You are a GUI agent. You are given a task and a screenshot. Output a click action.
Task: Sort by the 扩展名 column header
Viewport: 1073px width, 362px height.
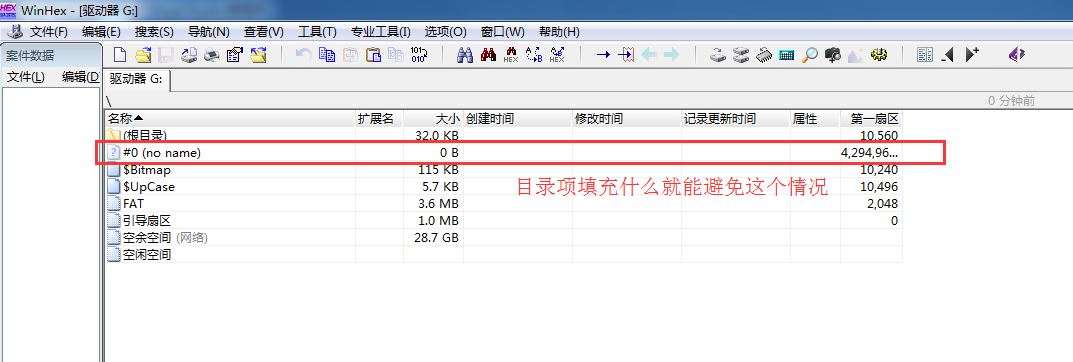[379, 118]
